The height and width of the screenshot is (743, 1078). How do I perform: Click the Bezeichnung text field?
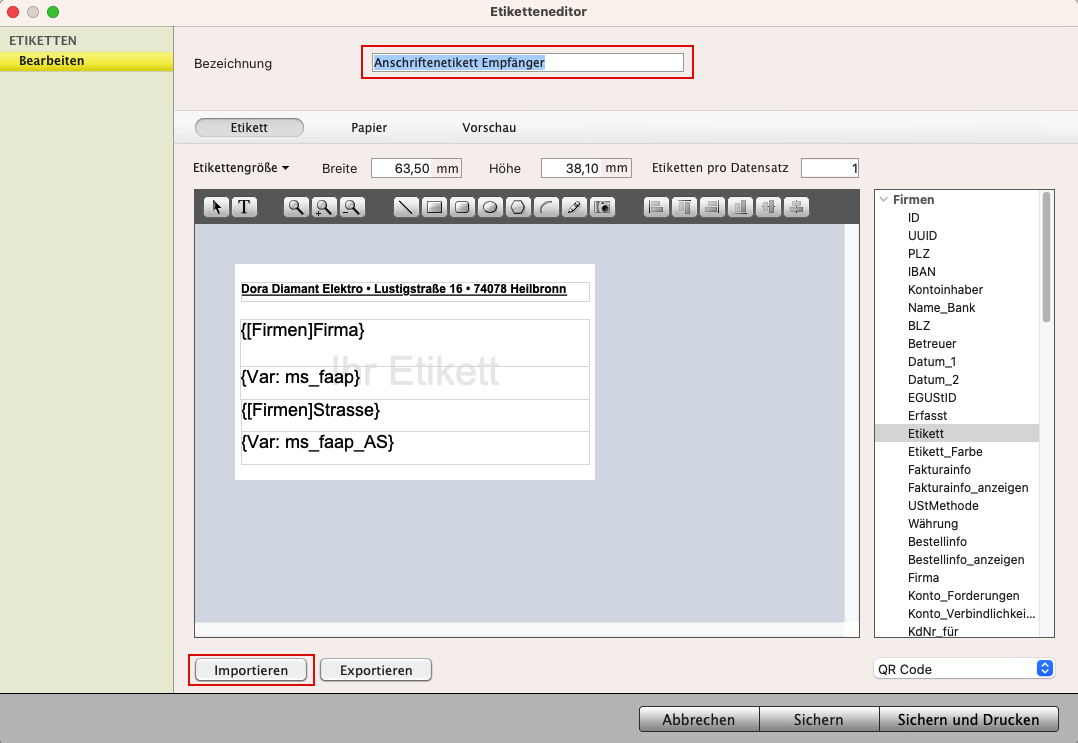pos(527,62)
